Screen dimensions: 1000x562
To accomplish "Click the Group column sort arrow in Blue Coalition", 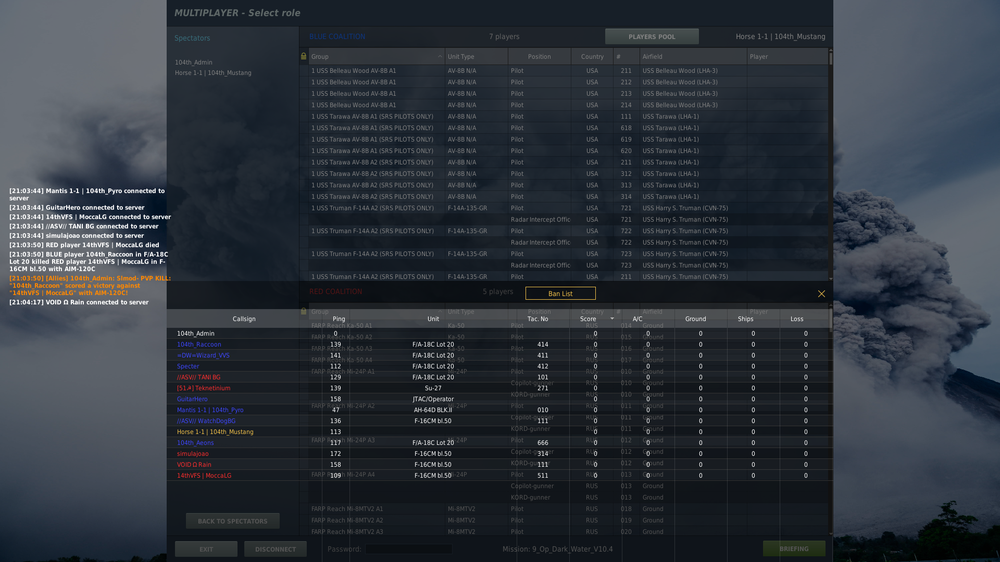I will [x=439, y=57].
